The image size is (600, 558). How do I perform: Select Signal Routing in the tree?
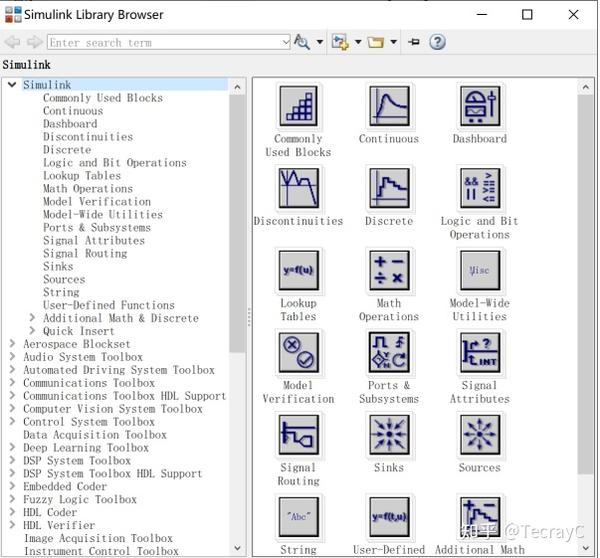(85, 253)
